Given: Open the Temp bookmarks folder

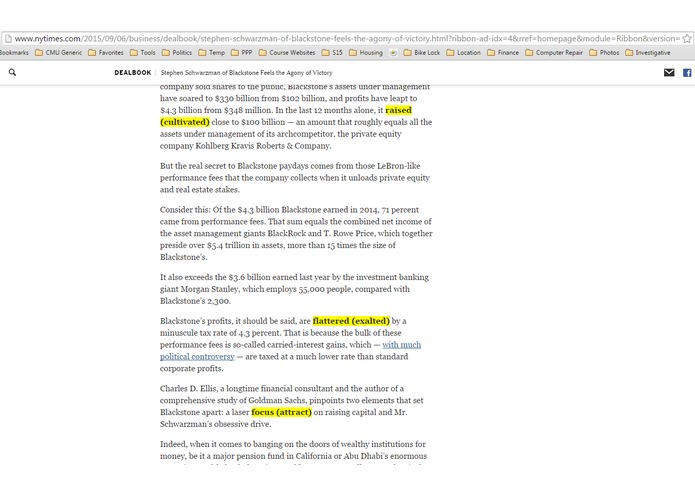Looking at the screenshot, I should coord(211,52).
